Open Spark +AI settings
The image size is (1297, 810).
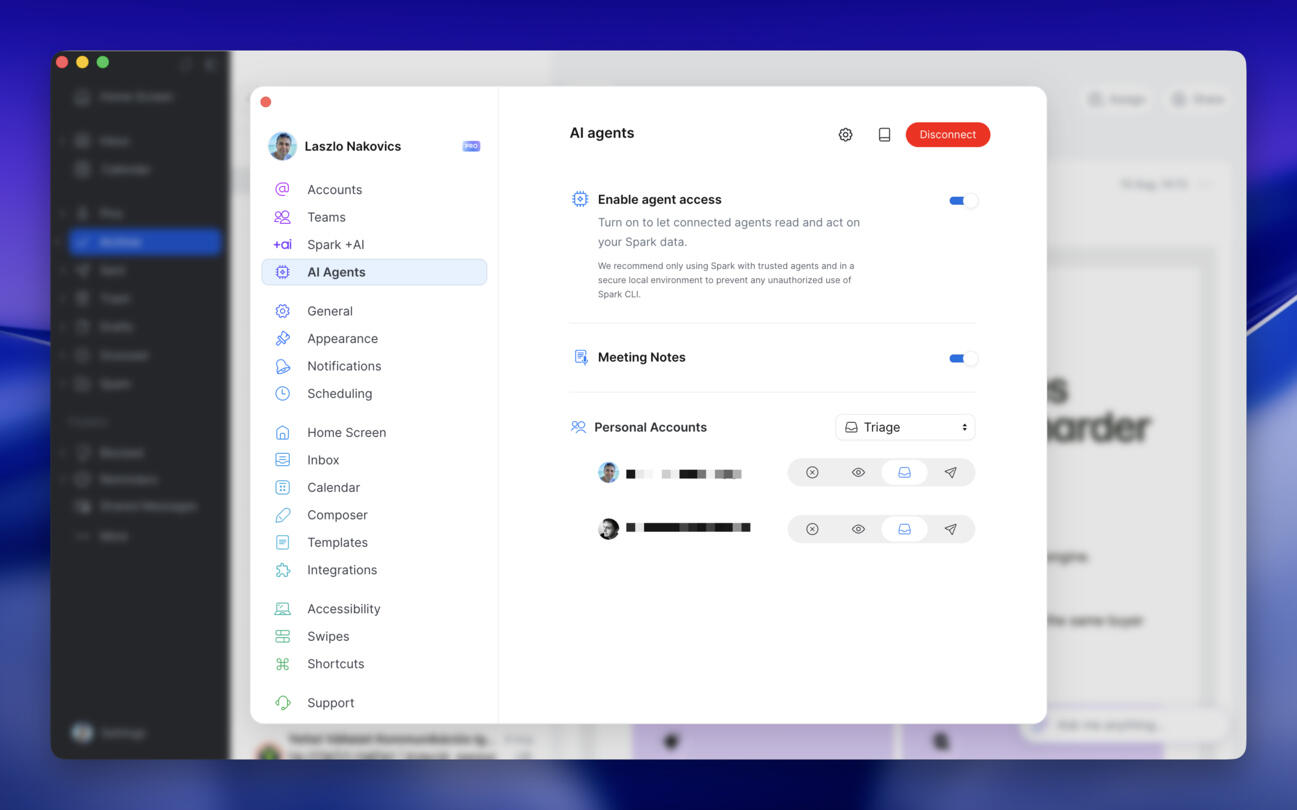pyautogui.click(x=374, y=245)
